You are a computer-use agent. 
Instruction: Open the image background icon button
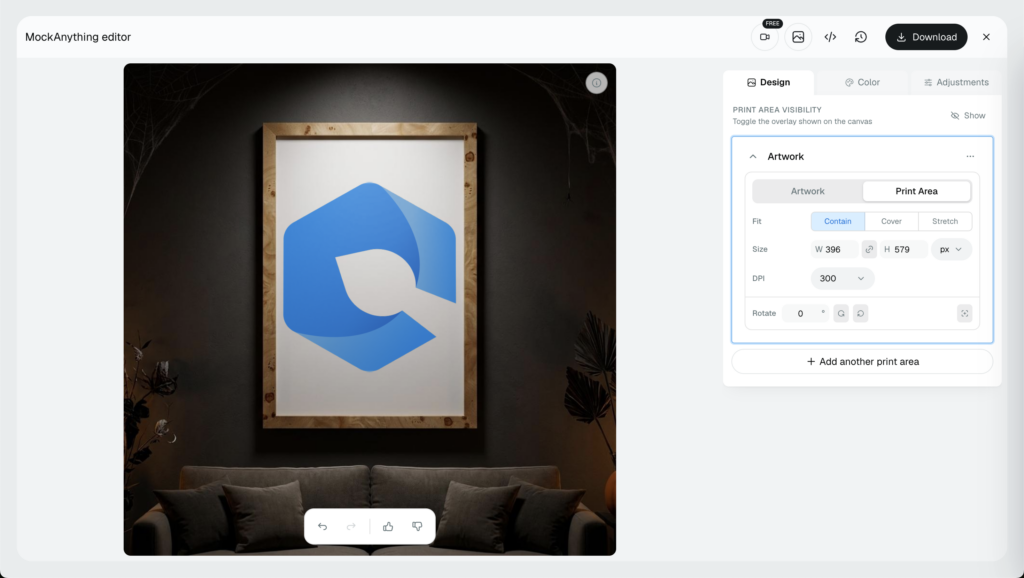click(x=798, y=37)
